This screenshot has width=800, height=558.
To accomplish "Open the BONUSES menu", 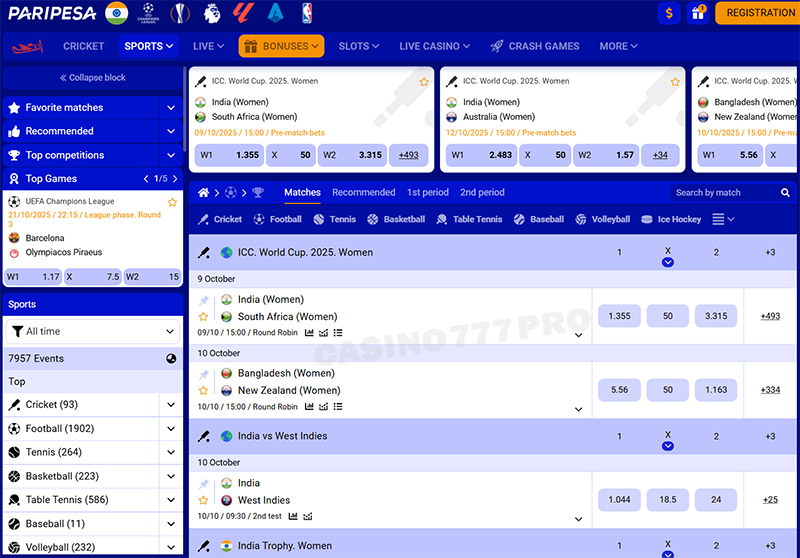I will [x=281, y=46].
